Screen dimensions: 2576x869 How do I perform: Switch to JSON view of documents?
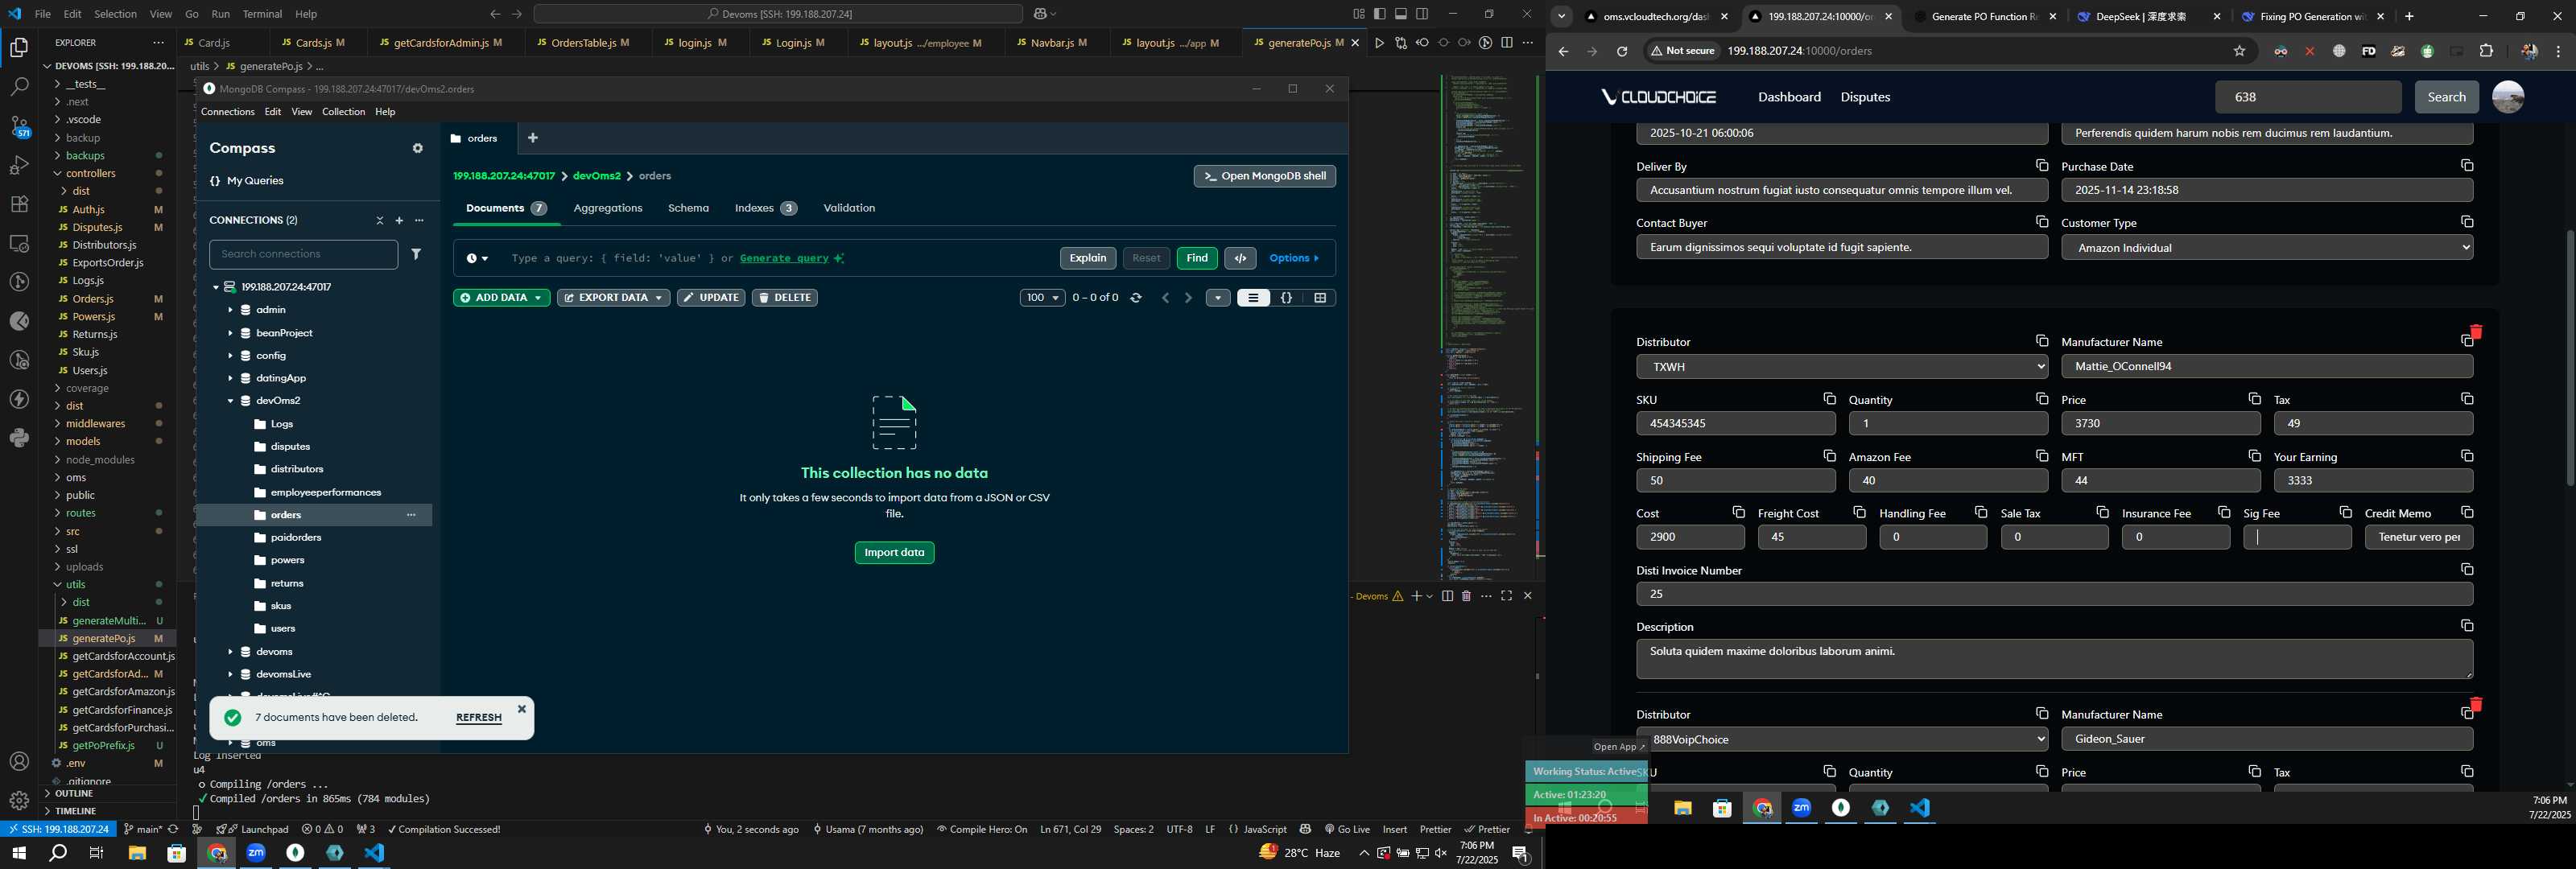(1287, 298)
